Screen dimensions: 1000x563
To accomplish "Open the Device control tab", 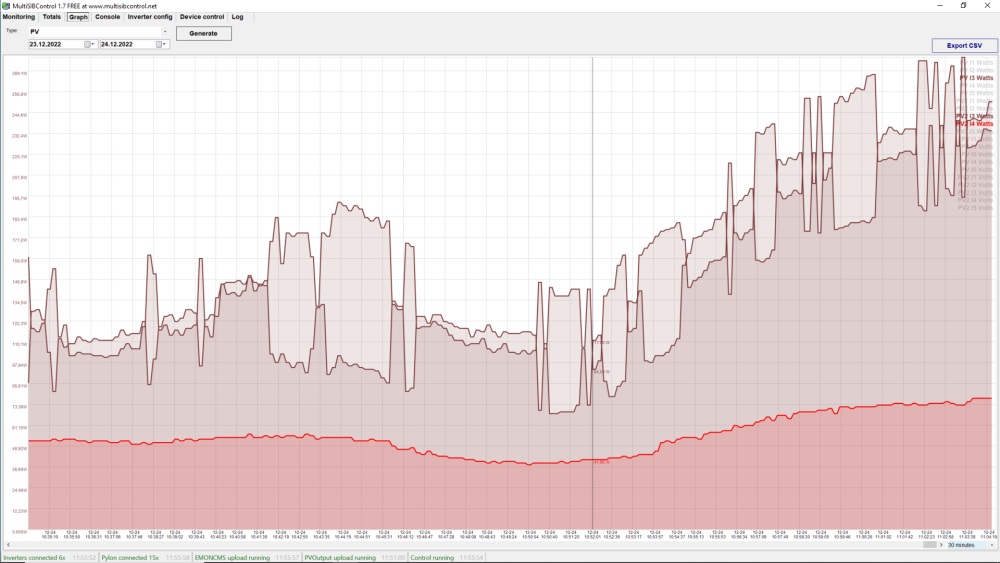I will click(x=202, y=17).
